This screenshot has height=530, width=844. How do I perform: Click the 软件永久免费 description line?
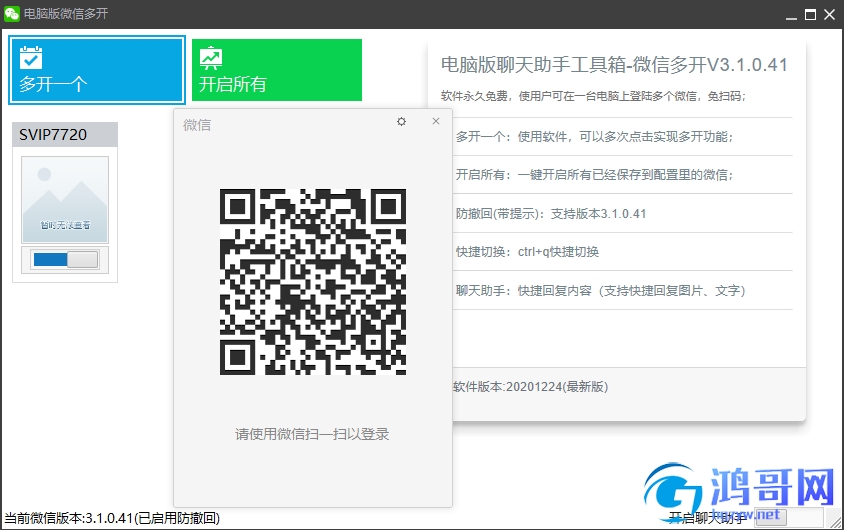click(x=593, y=96)
